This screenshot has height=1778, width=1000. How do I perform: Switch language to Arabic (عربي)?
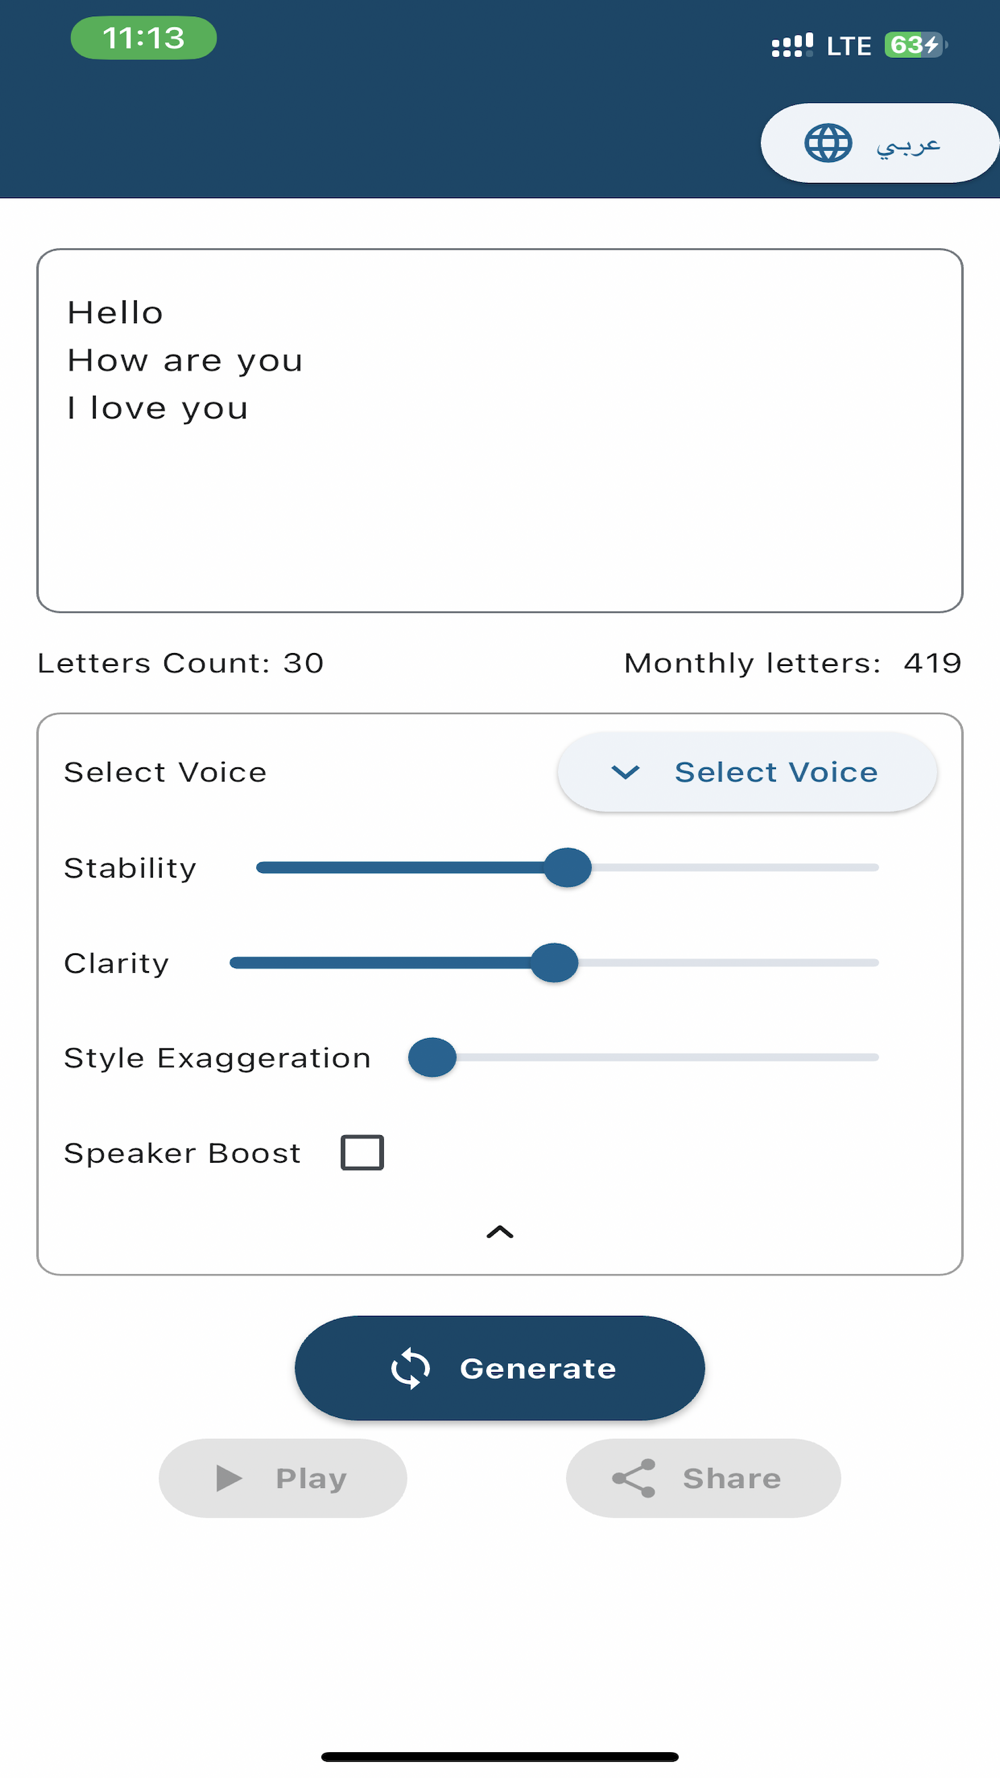click(908, 144)
